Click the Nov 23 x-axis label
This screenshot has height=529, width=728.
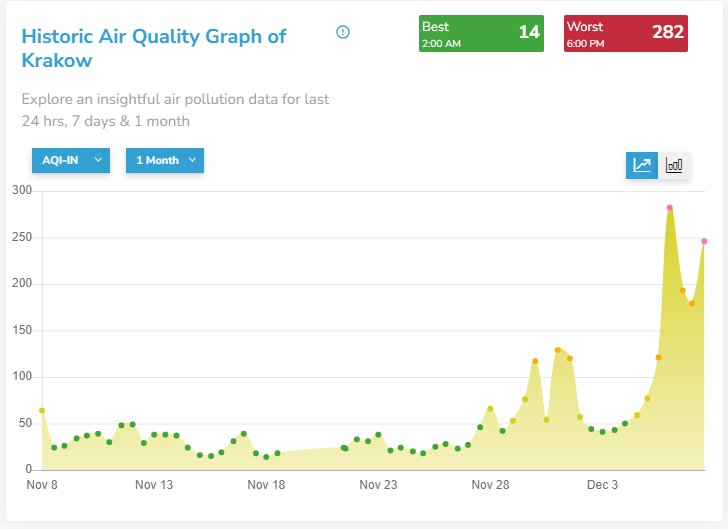point(378,486)
